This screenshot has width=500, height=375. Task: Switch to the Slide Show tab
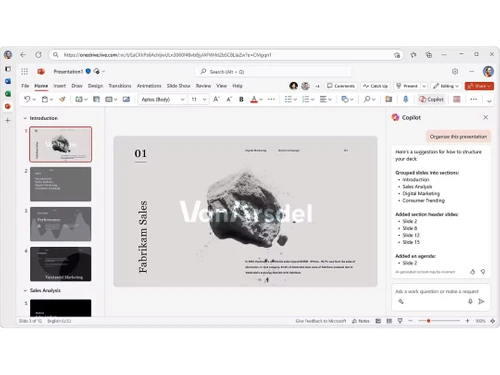coord(178,86)
